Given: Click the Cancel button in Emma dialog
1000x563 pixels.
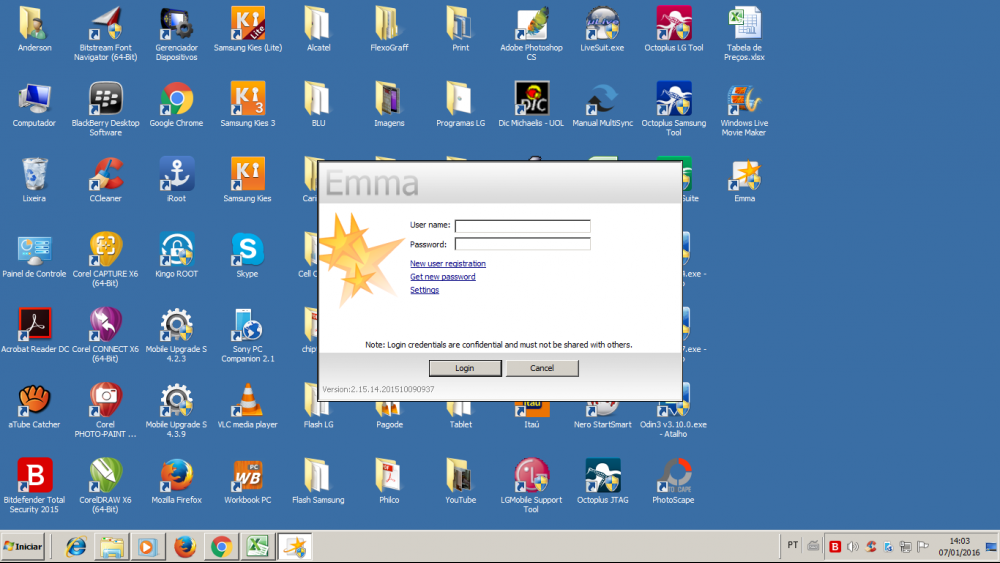Looking at the screenshot, I should pyautogui.click(x=542, y=368).
